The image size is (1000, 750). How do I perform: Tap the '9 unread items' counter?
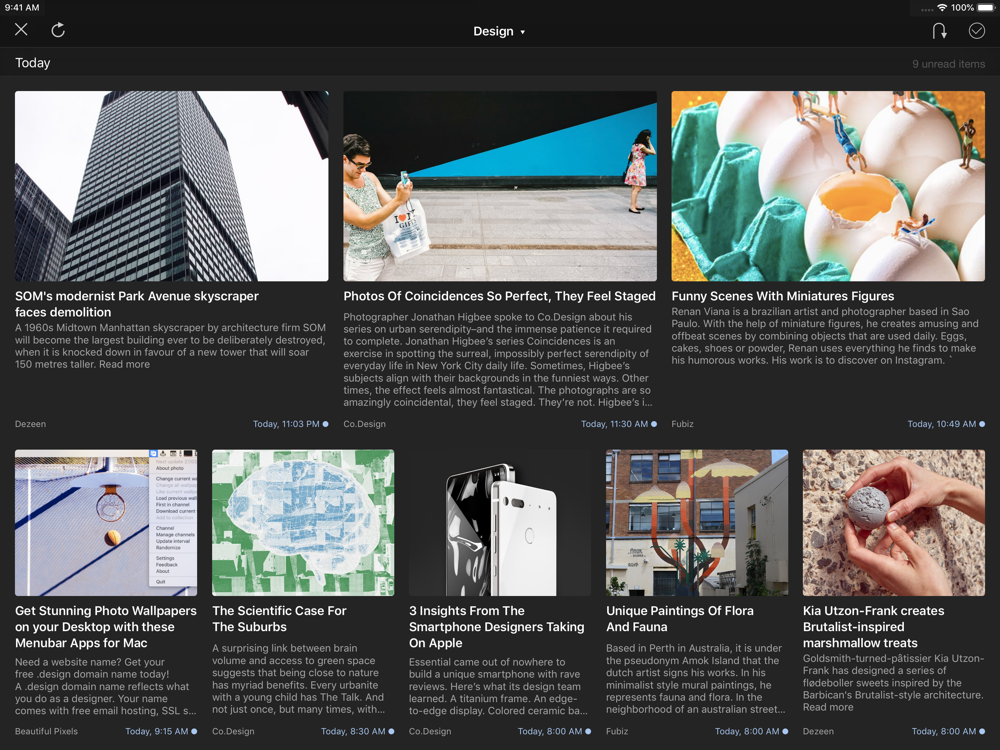[x=948, y=64]
